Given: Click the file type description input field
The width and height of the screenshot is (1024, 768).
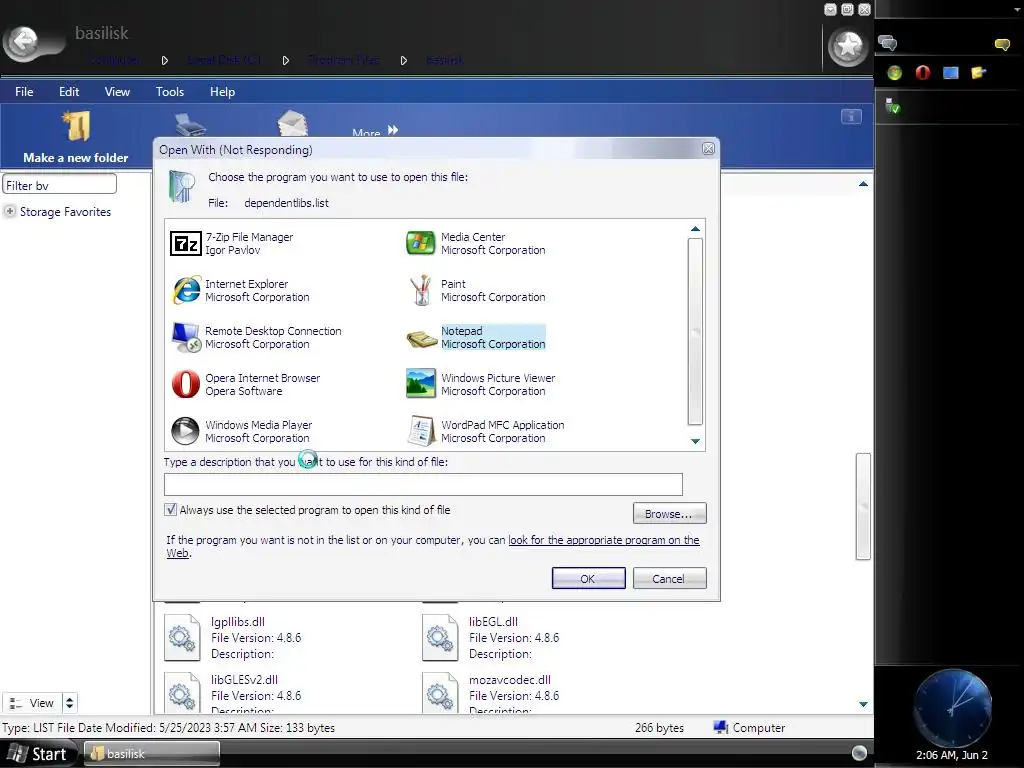Looking at the screenshot, I should click(423, 485).
